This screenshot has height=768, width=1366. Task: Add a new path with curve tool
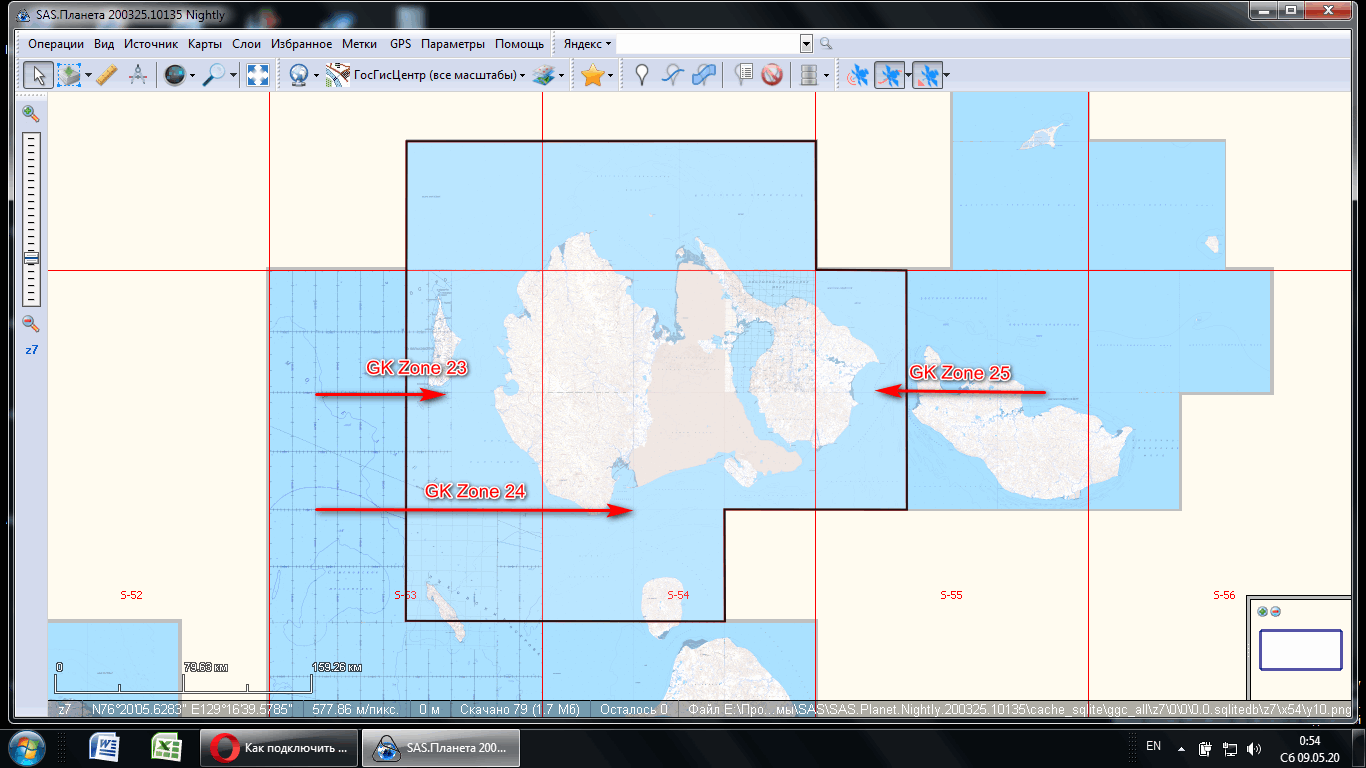(x=673, y=75)
